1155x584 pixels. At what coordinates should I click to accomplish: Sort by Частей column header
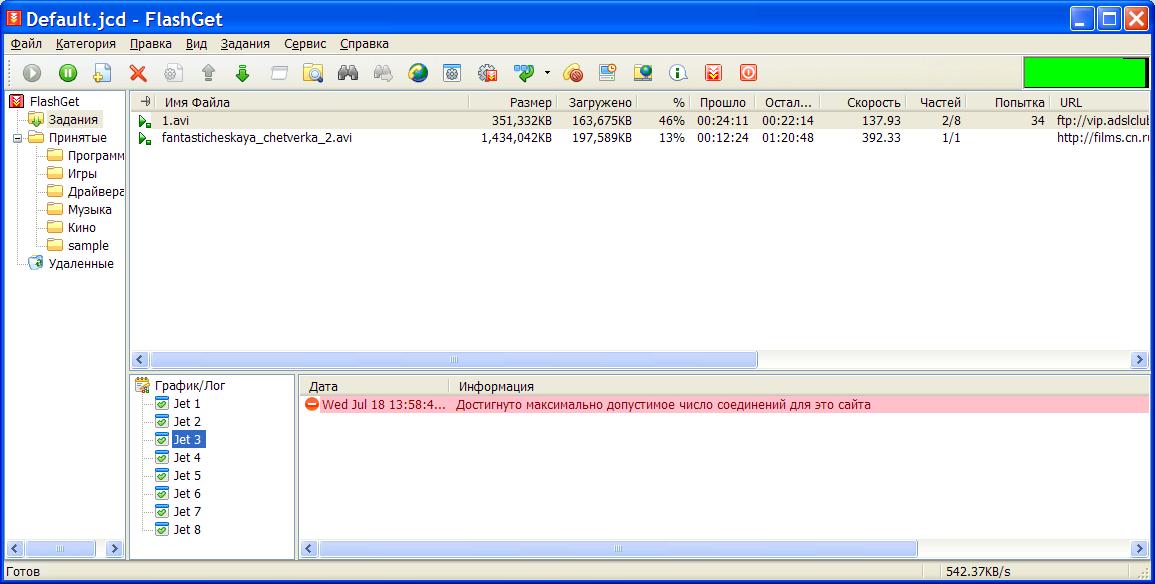(x=936, y=102)
